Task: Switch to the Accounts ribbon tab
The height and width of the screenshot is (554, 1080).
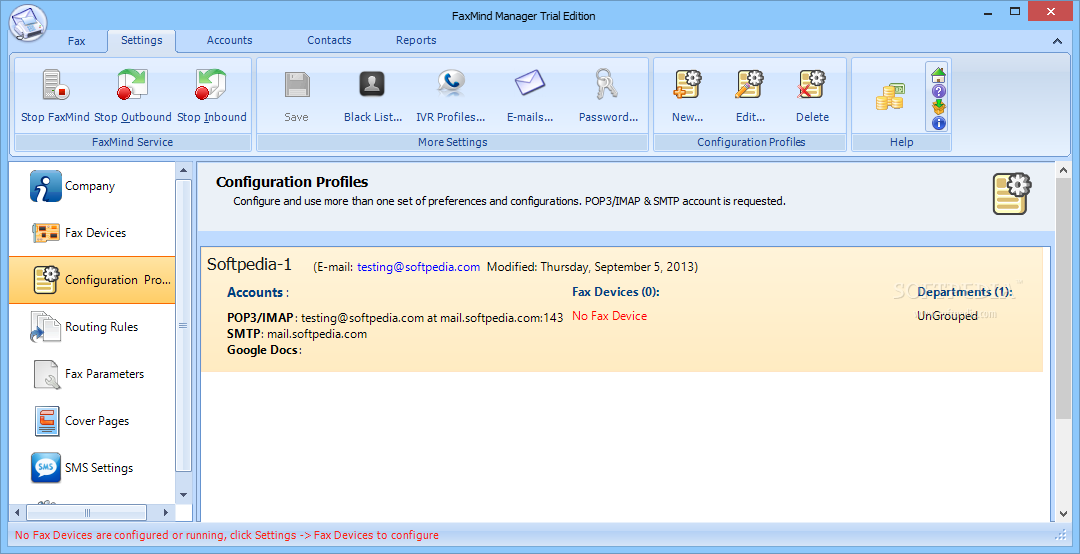Action: [229, 40]
